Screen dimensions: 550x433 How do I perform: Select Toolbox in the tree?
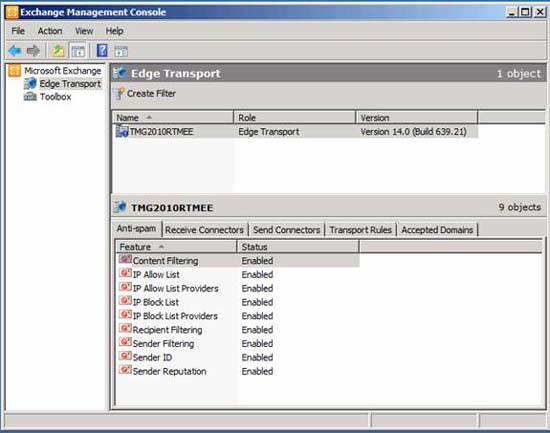tap(55, 96)
